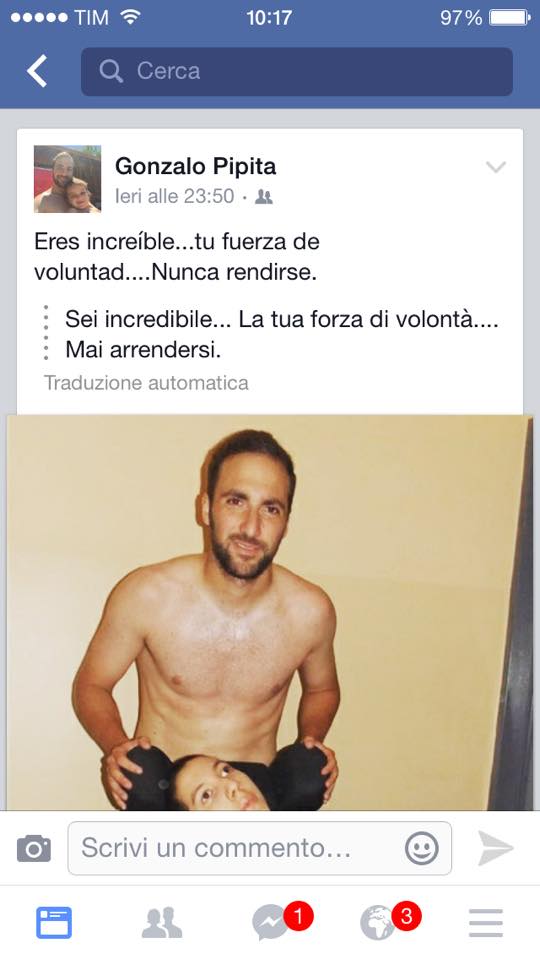540x960 pixels.
Task: Open the camera icon to attach photo
Action: pos(34,849)
